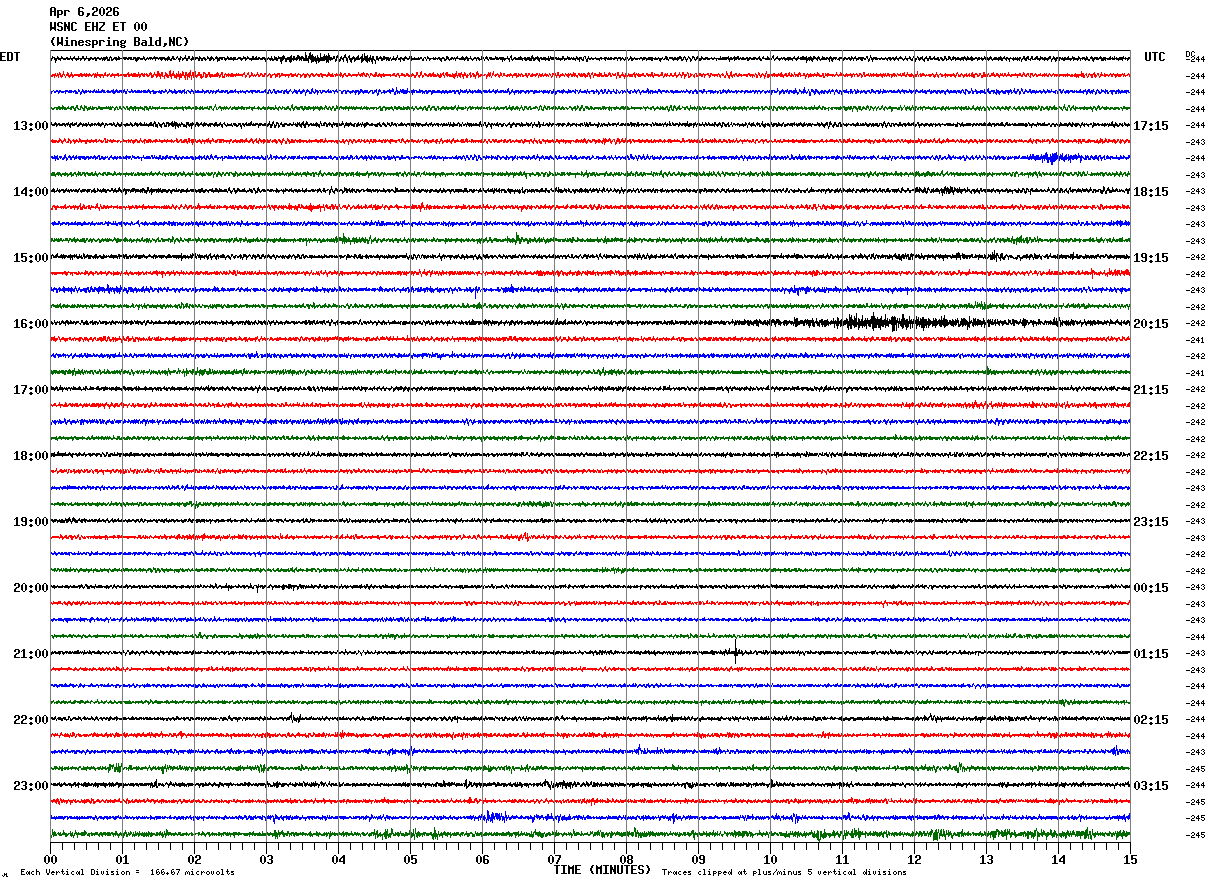Click minute tick label 09 on x-axis
This screenshot has width=1210, height=886.
coord(698,859)
